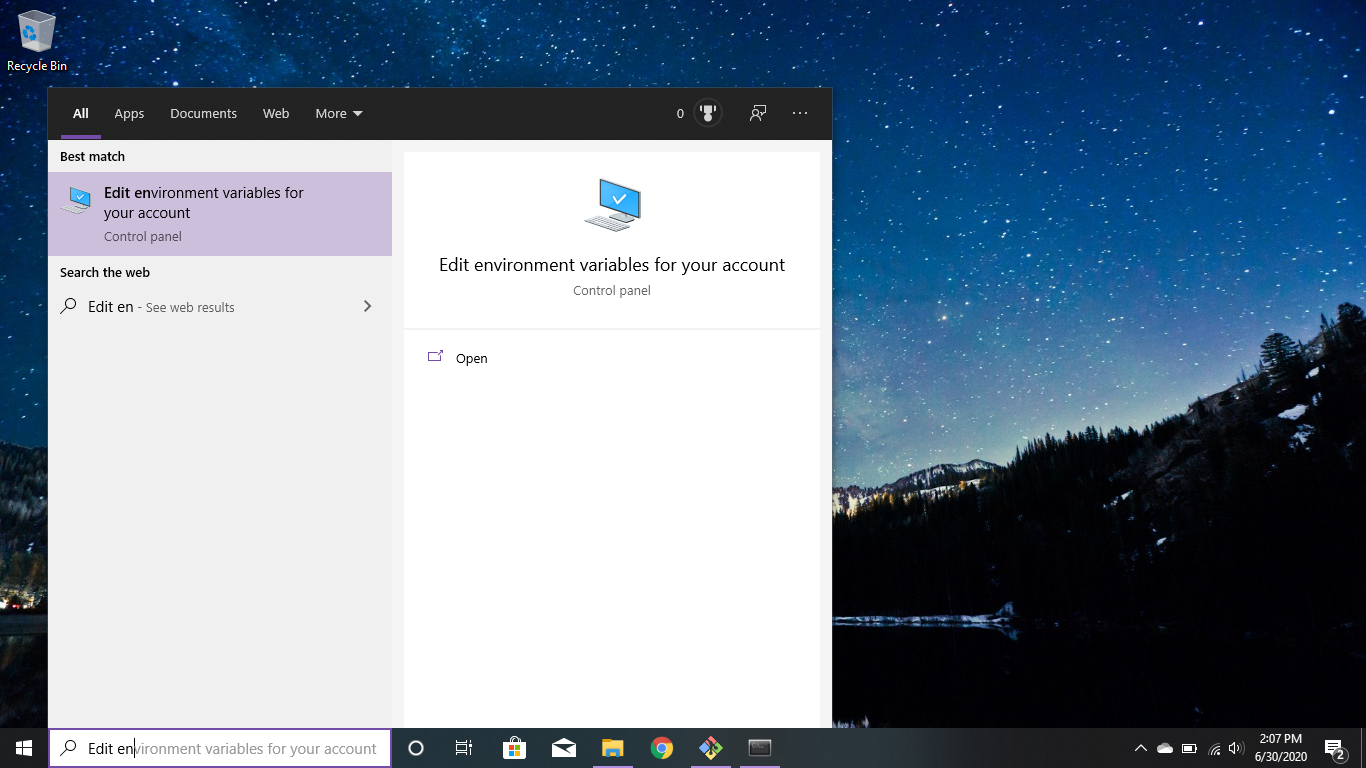Image resolution: width=1366 pixels, height=768 pixels.
Task: Click the Microsoft Rewards trophy icon
Action: click(708, 114)
